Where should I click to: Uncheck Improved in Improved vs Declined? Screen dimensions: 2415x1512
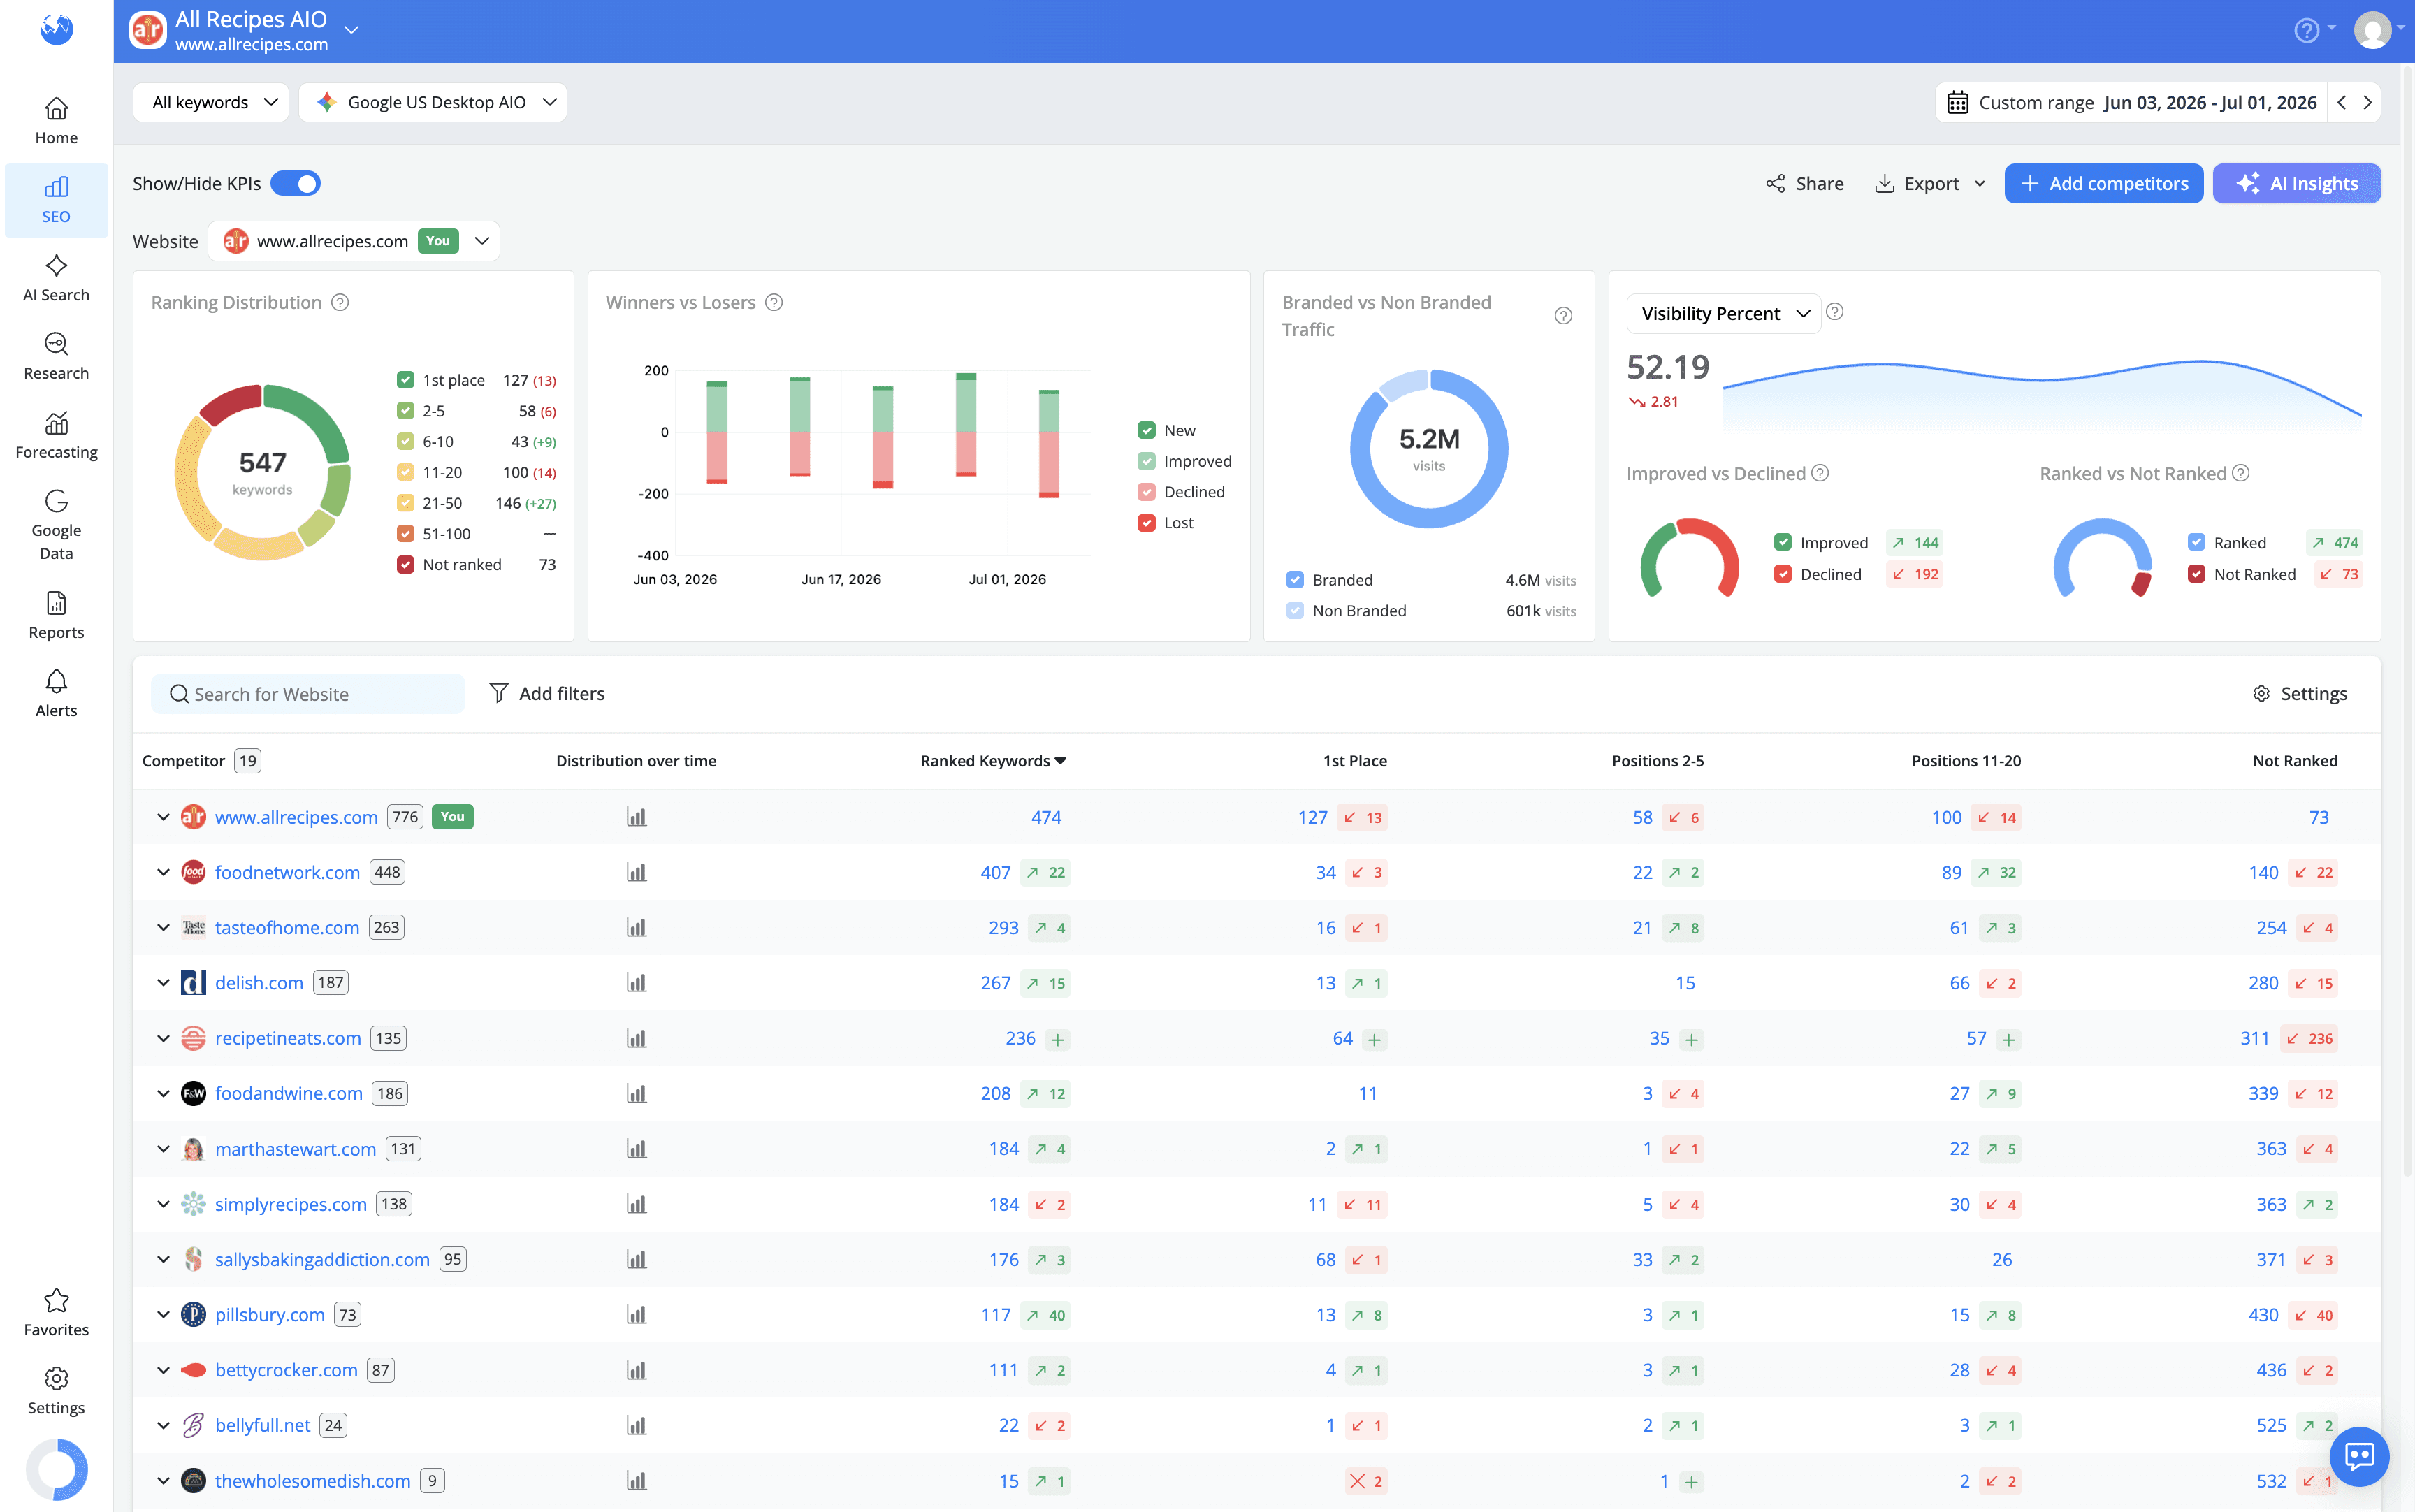pyautogui.click(x=1782, y=542)
